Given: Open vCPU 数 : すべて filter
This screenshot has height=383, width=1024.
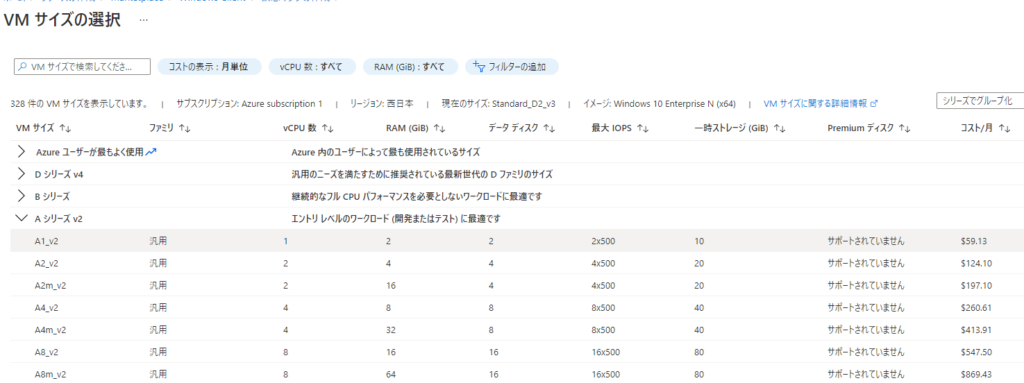Looking at the screenshot, I should 312,67.
